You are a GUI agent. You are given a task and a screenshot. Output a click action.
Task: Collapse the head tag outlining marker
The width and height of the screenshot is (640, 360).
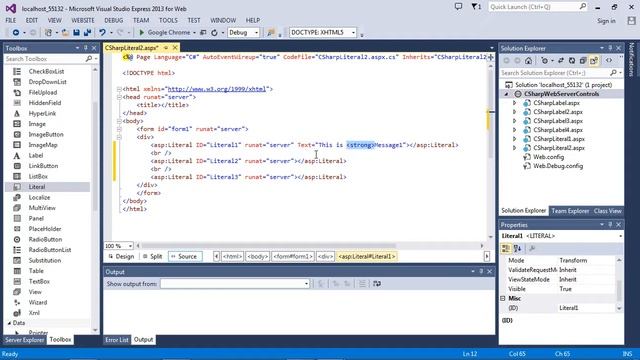click(119, 97)
